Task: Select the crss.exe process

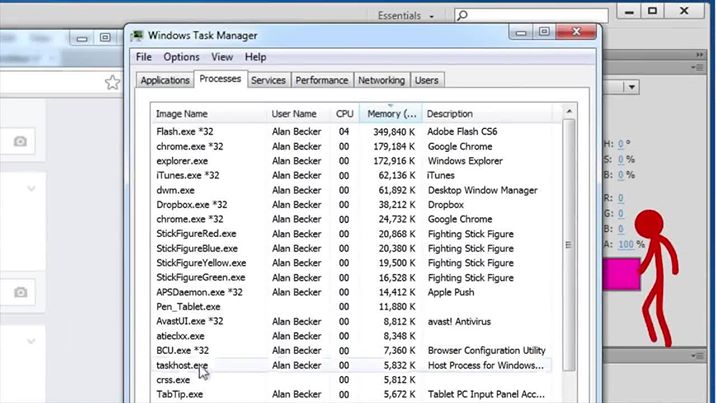Action: (173, 380)
